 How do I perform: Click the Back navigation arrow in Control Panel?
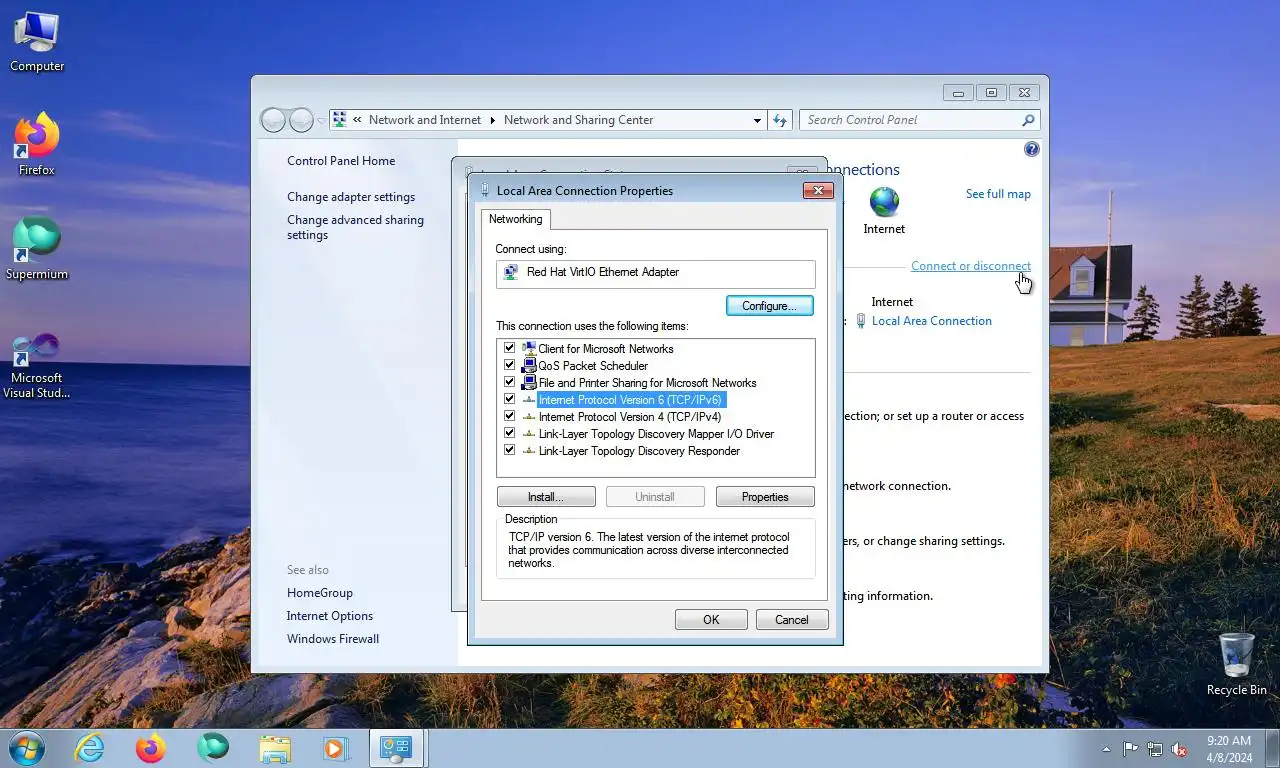273,120
